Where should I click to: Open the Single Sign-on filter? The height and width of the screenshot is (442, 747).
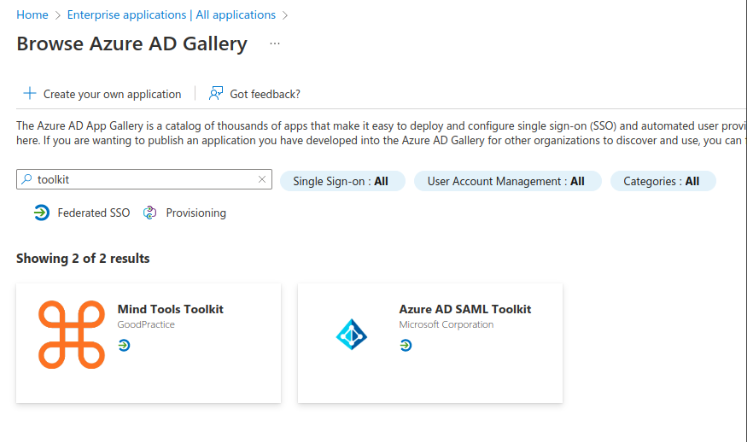coord(342,181)
